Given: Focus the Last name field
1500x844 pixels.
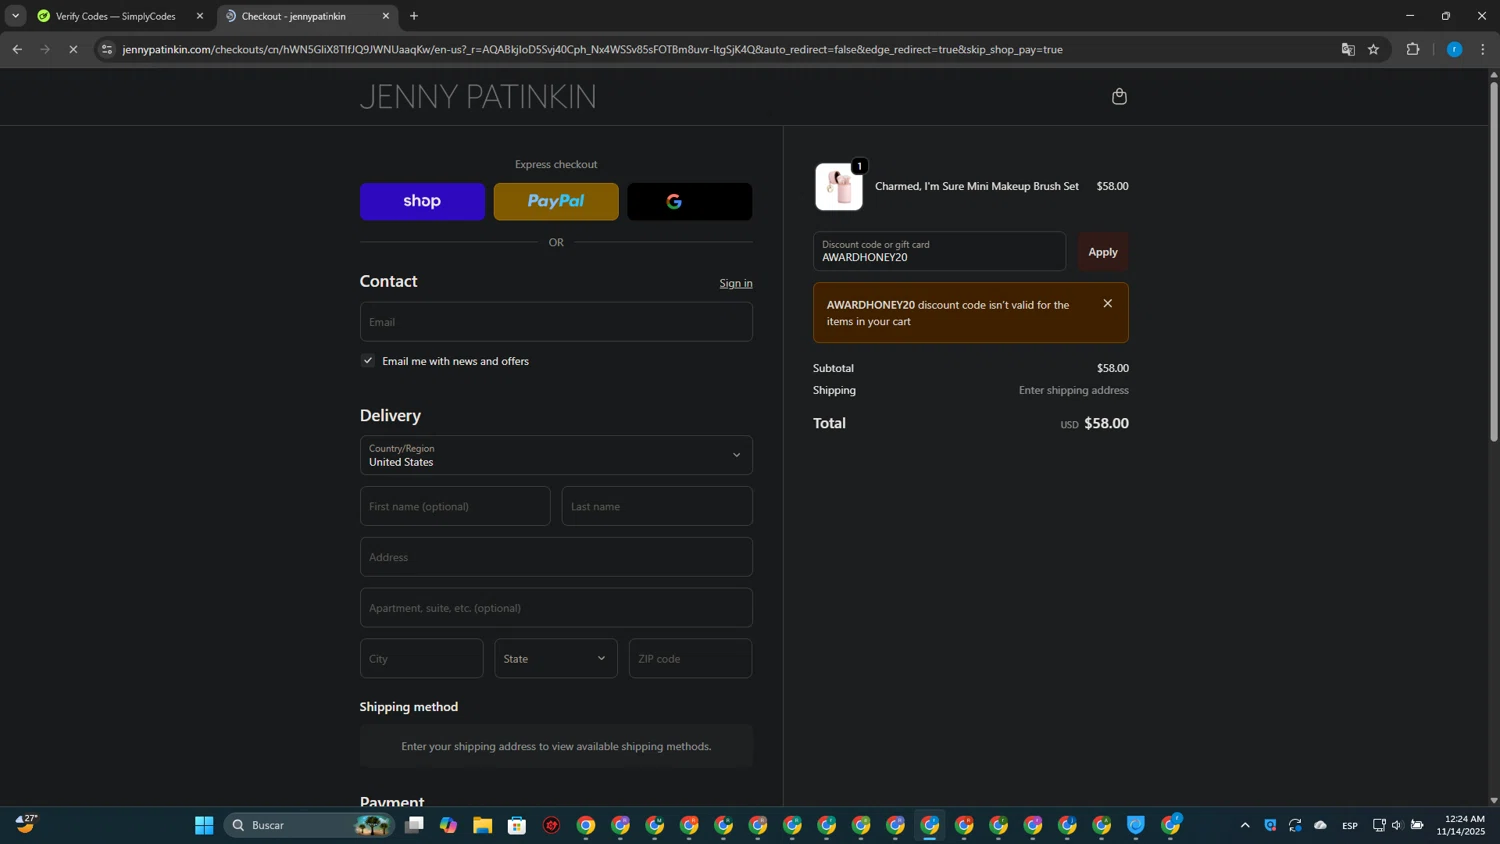Looking at the screenshot, I should (x=657, y=506).
